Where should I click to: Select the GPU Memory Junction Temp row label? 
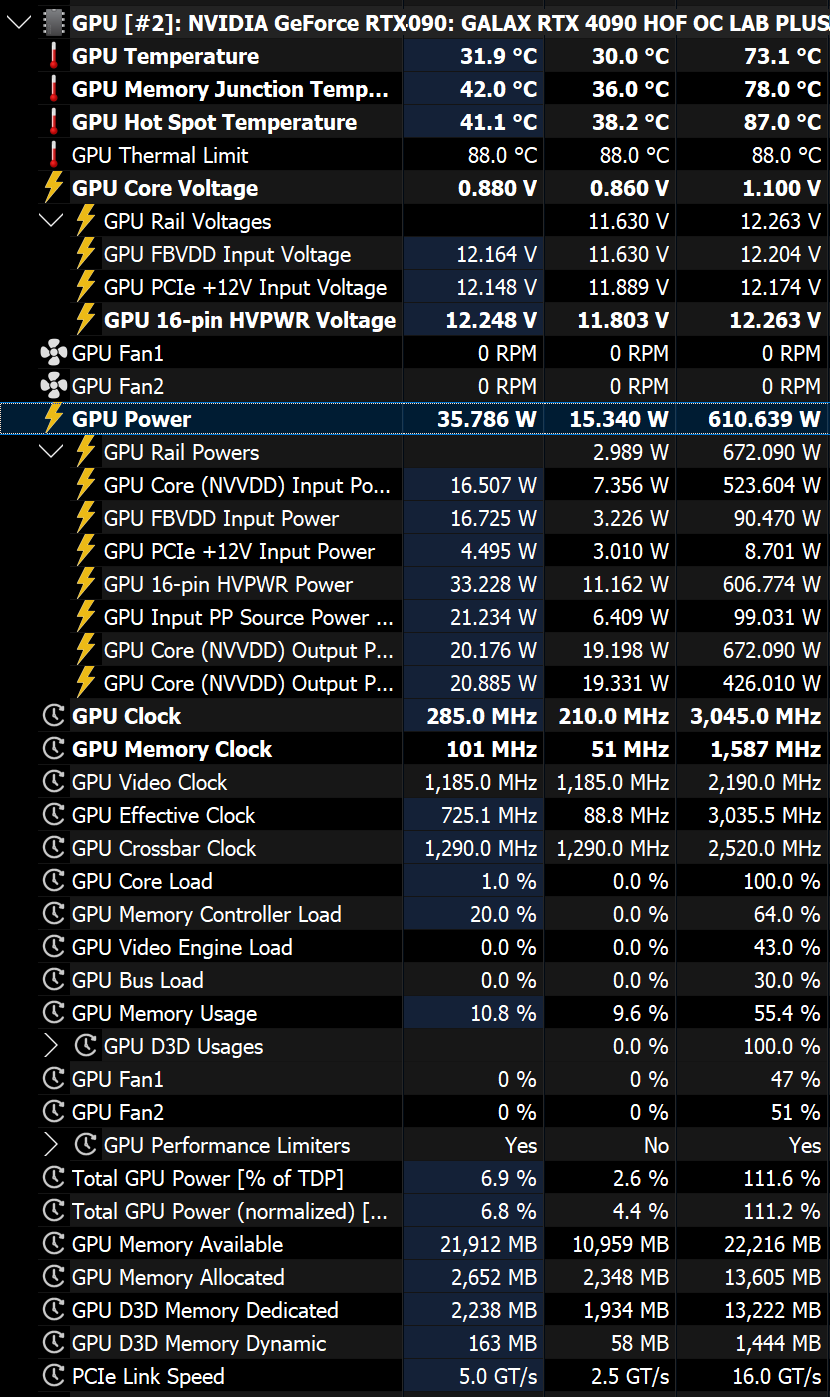pos(230,89)
